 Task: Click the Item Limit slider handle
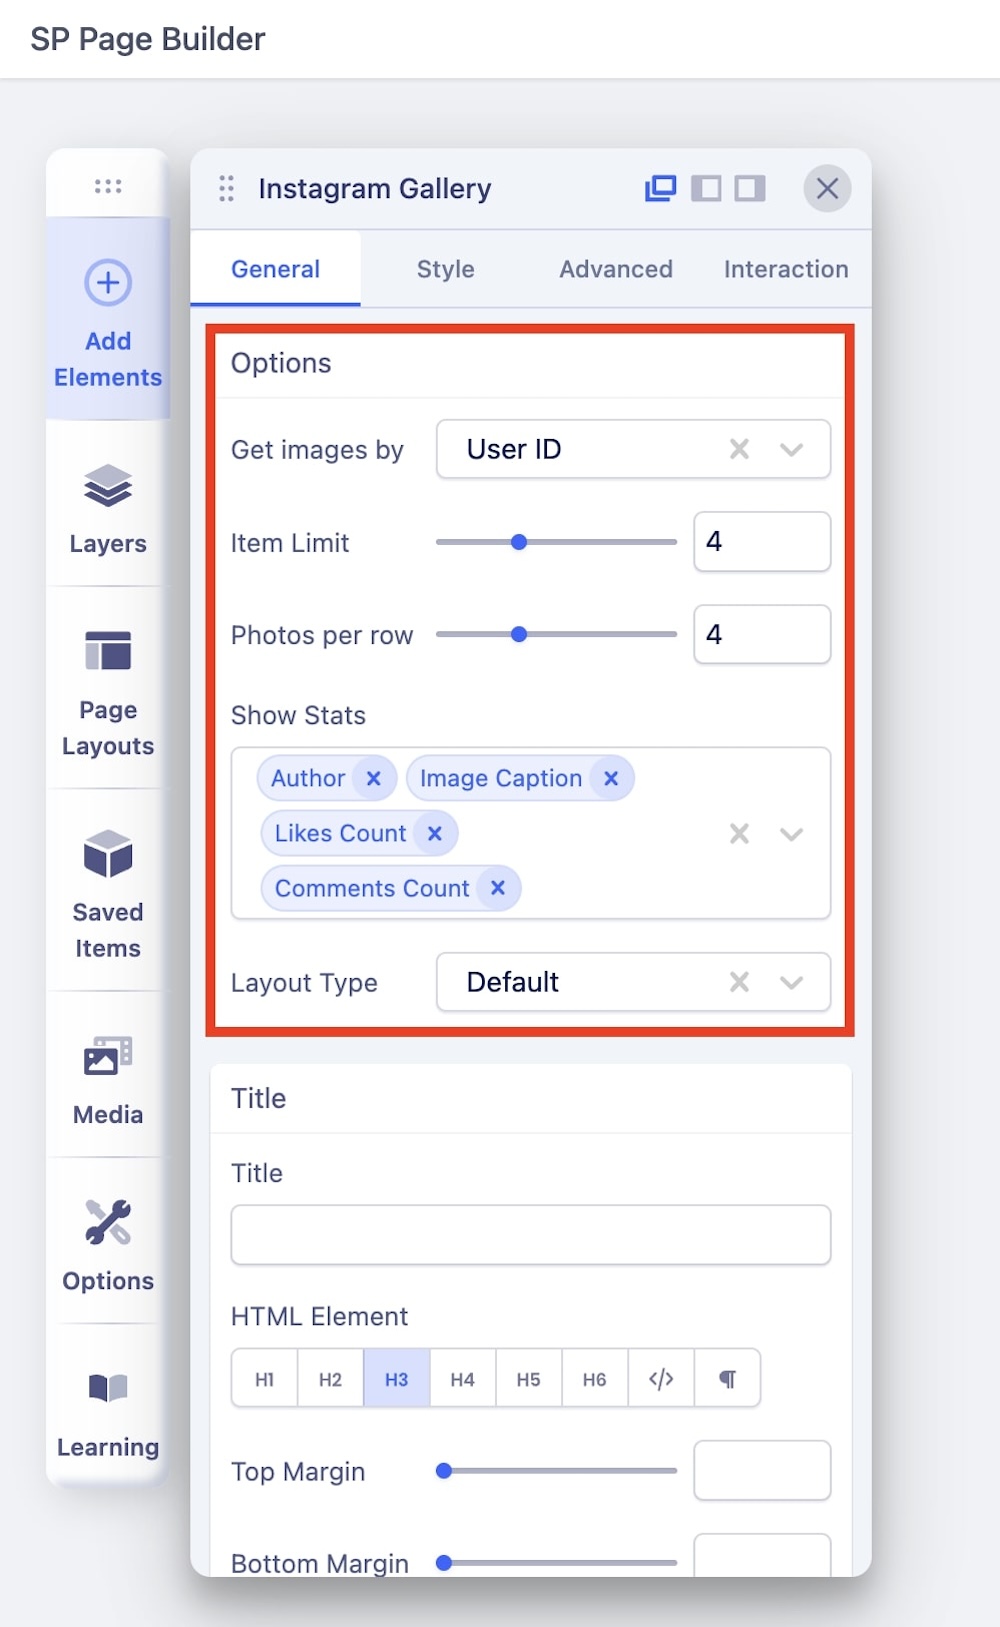click(519, 542)
